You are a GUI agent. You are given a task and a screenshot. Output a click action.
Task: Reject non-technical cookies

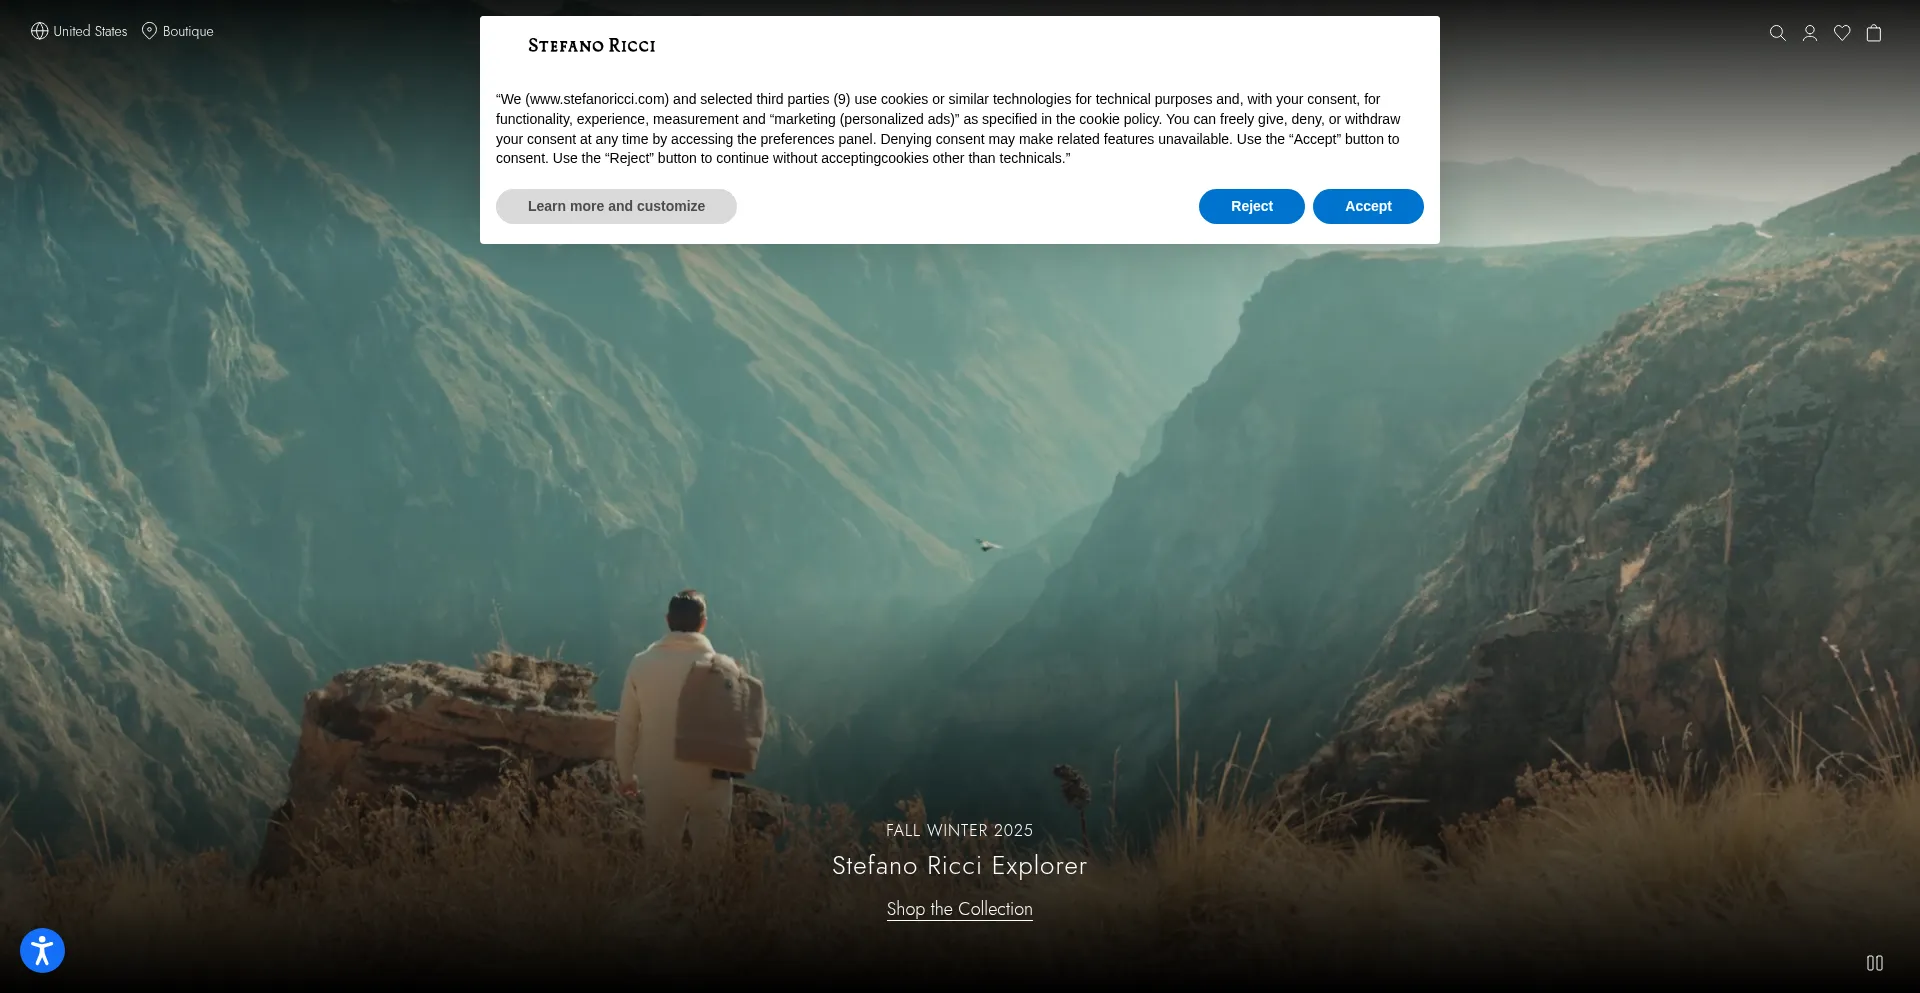[1251, 206]
